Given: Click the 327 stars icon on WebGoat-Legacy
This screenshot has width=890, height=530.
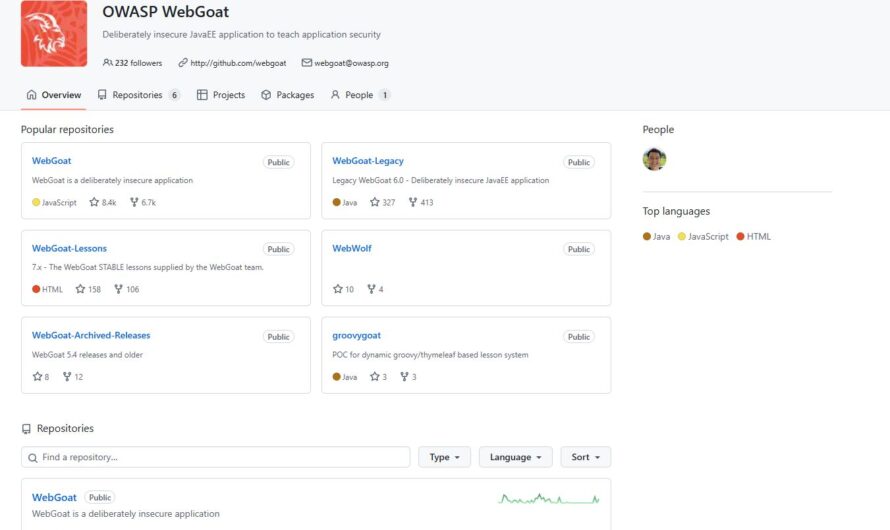Looking at the screenshot, I should [x=375, y=202].
